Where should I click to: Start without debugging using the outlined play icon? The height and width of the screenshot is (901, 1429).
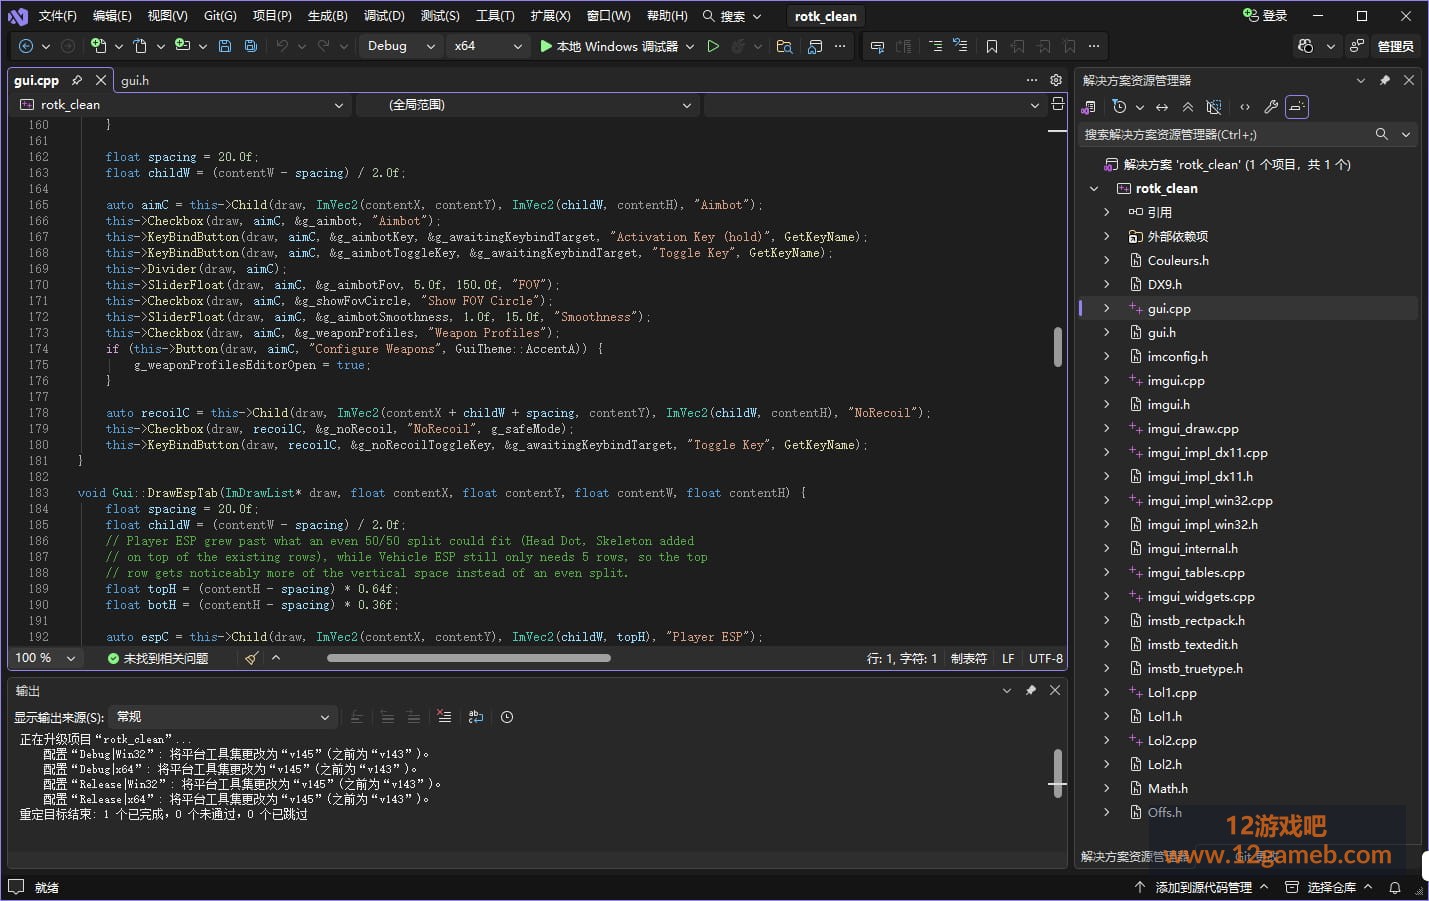coord(713,46)
